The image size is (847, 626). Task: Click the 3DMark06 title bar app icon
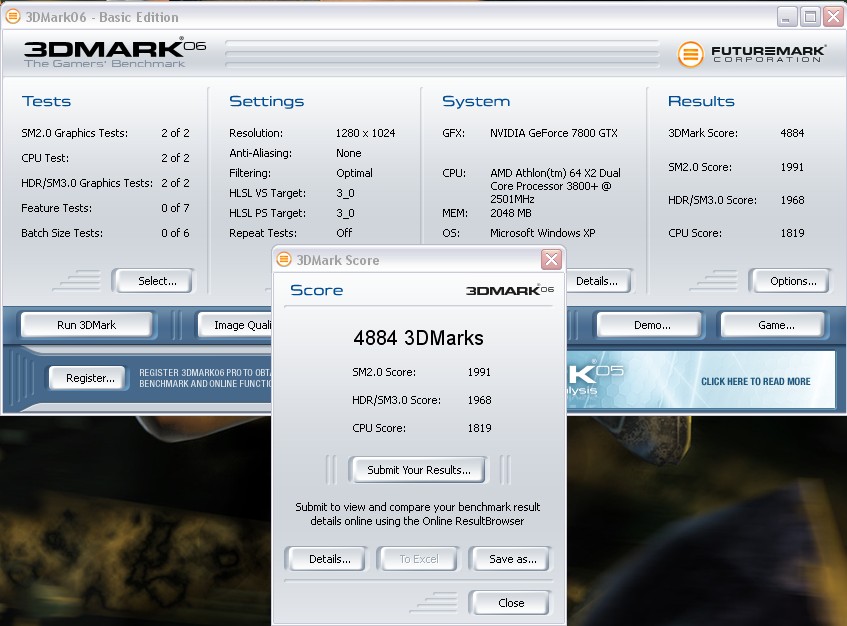[13, 17]
